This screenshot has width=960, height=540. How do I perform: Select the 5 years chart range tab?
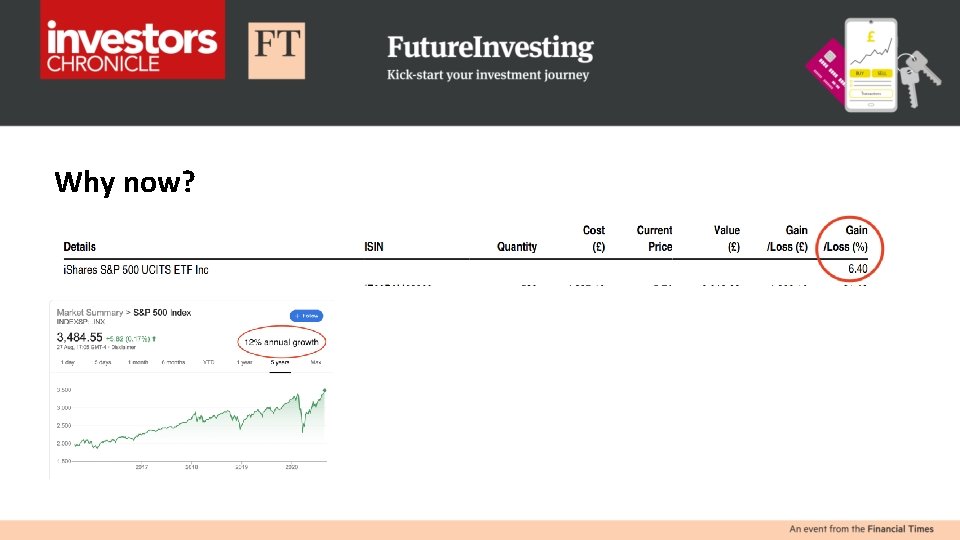pos(279,362)
